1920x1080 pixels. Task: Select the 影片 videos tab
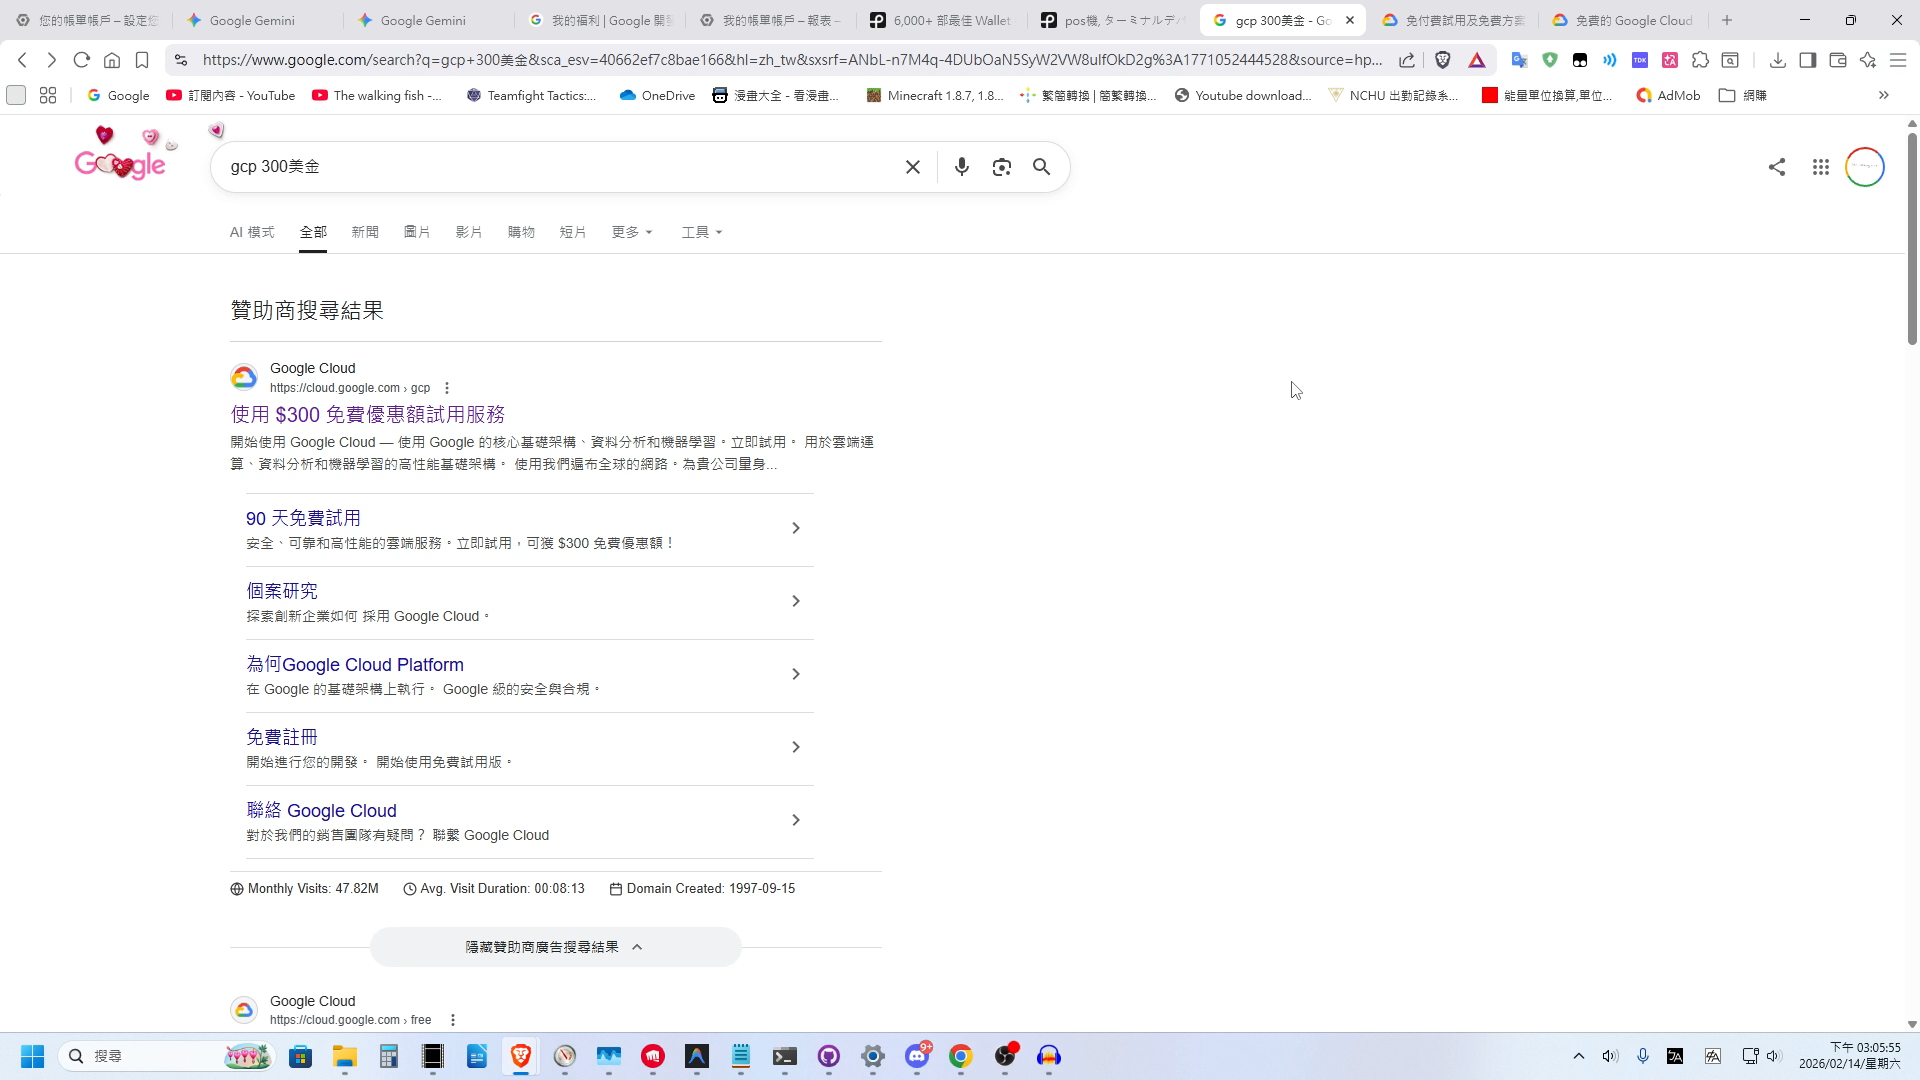pyautogui.click(x=469, y=232)
